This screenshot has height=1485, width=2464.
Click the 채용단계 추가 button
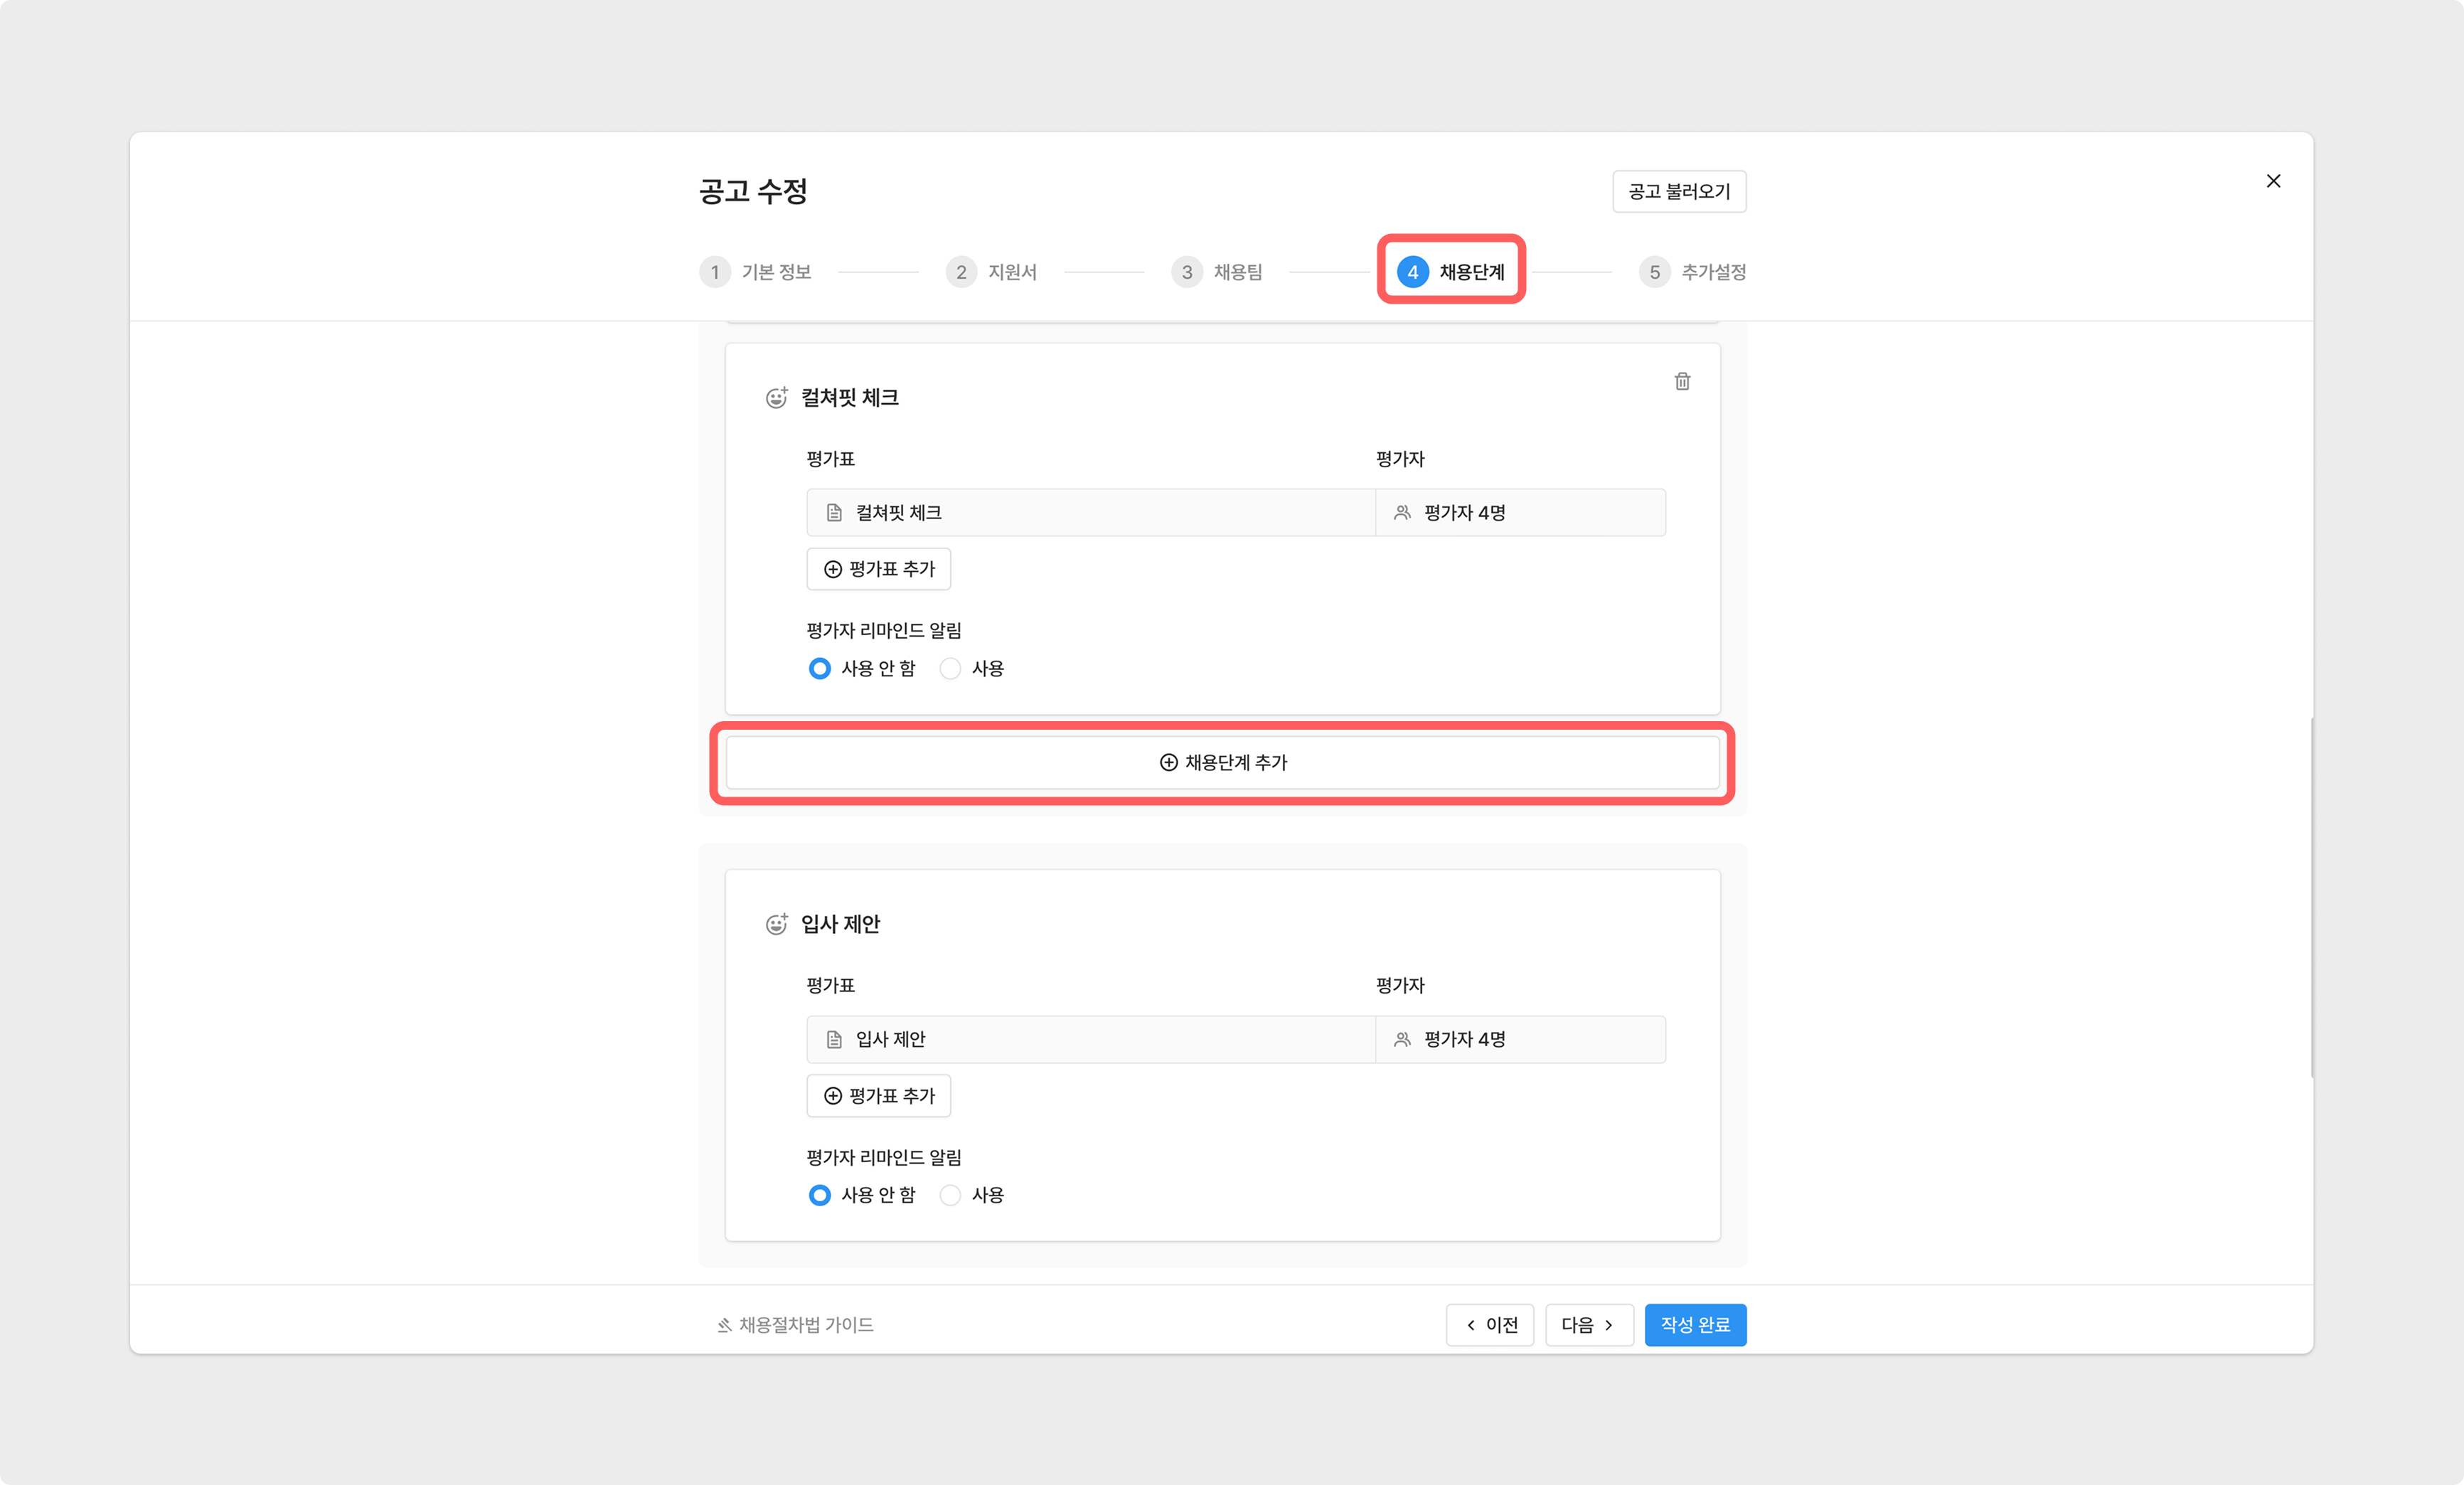[1222, 763]
